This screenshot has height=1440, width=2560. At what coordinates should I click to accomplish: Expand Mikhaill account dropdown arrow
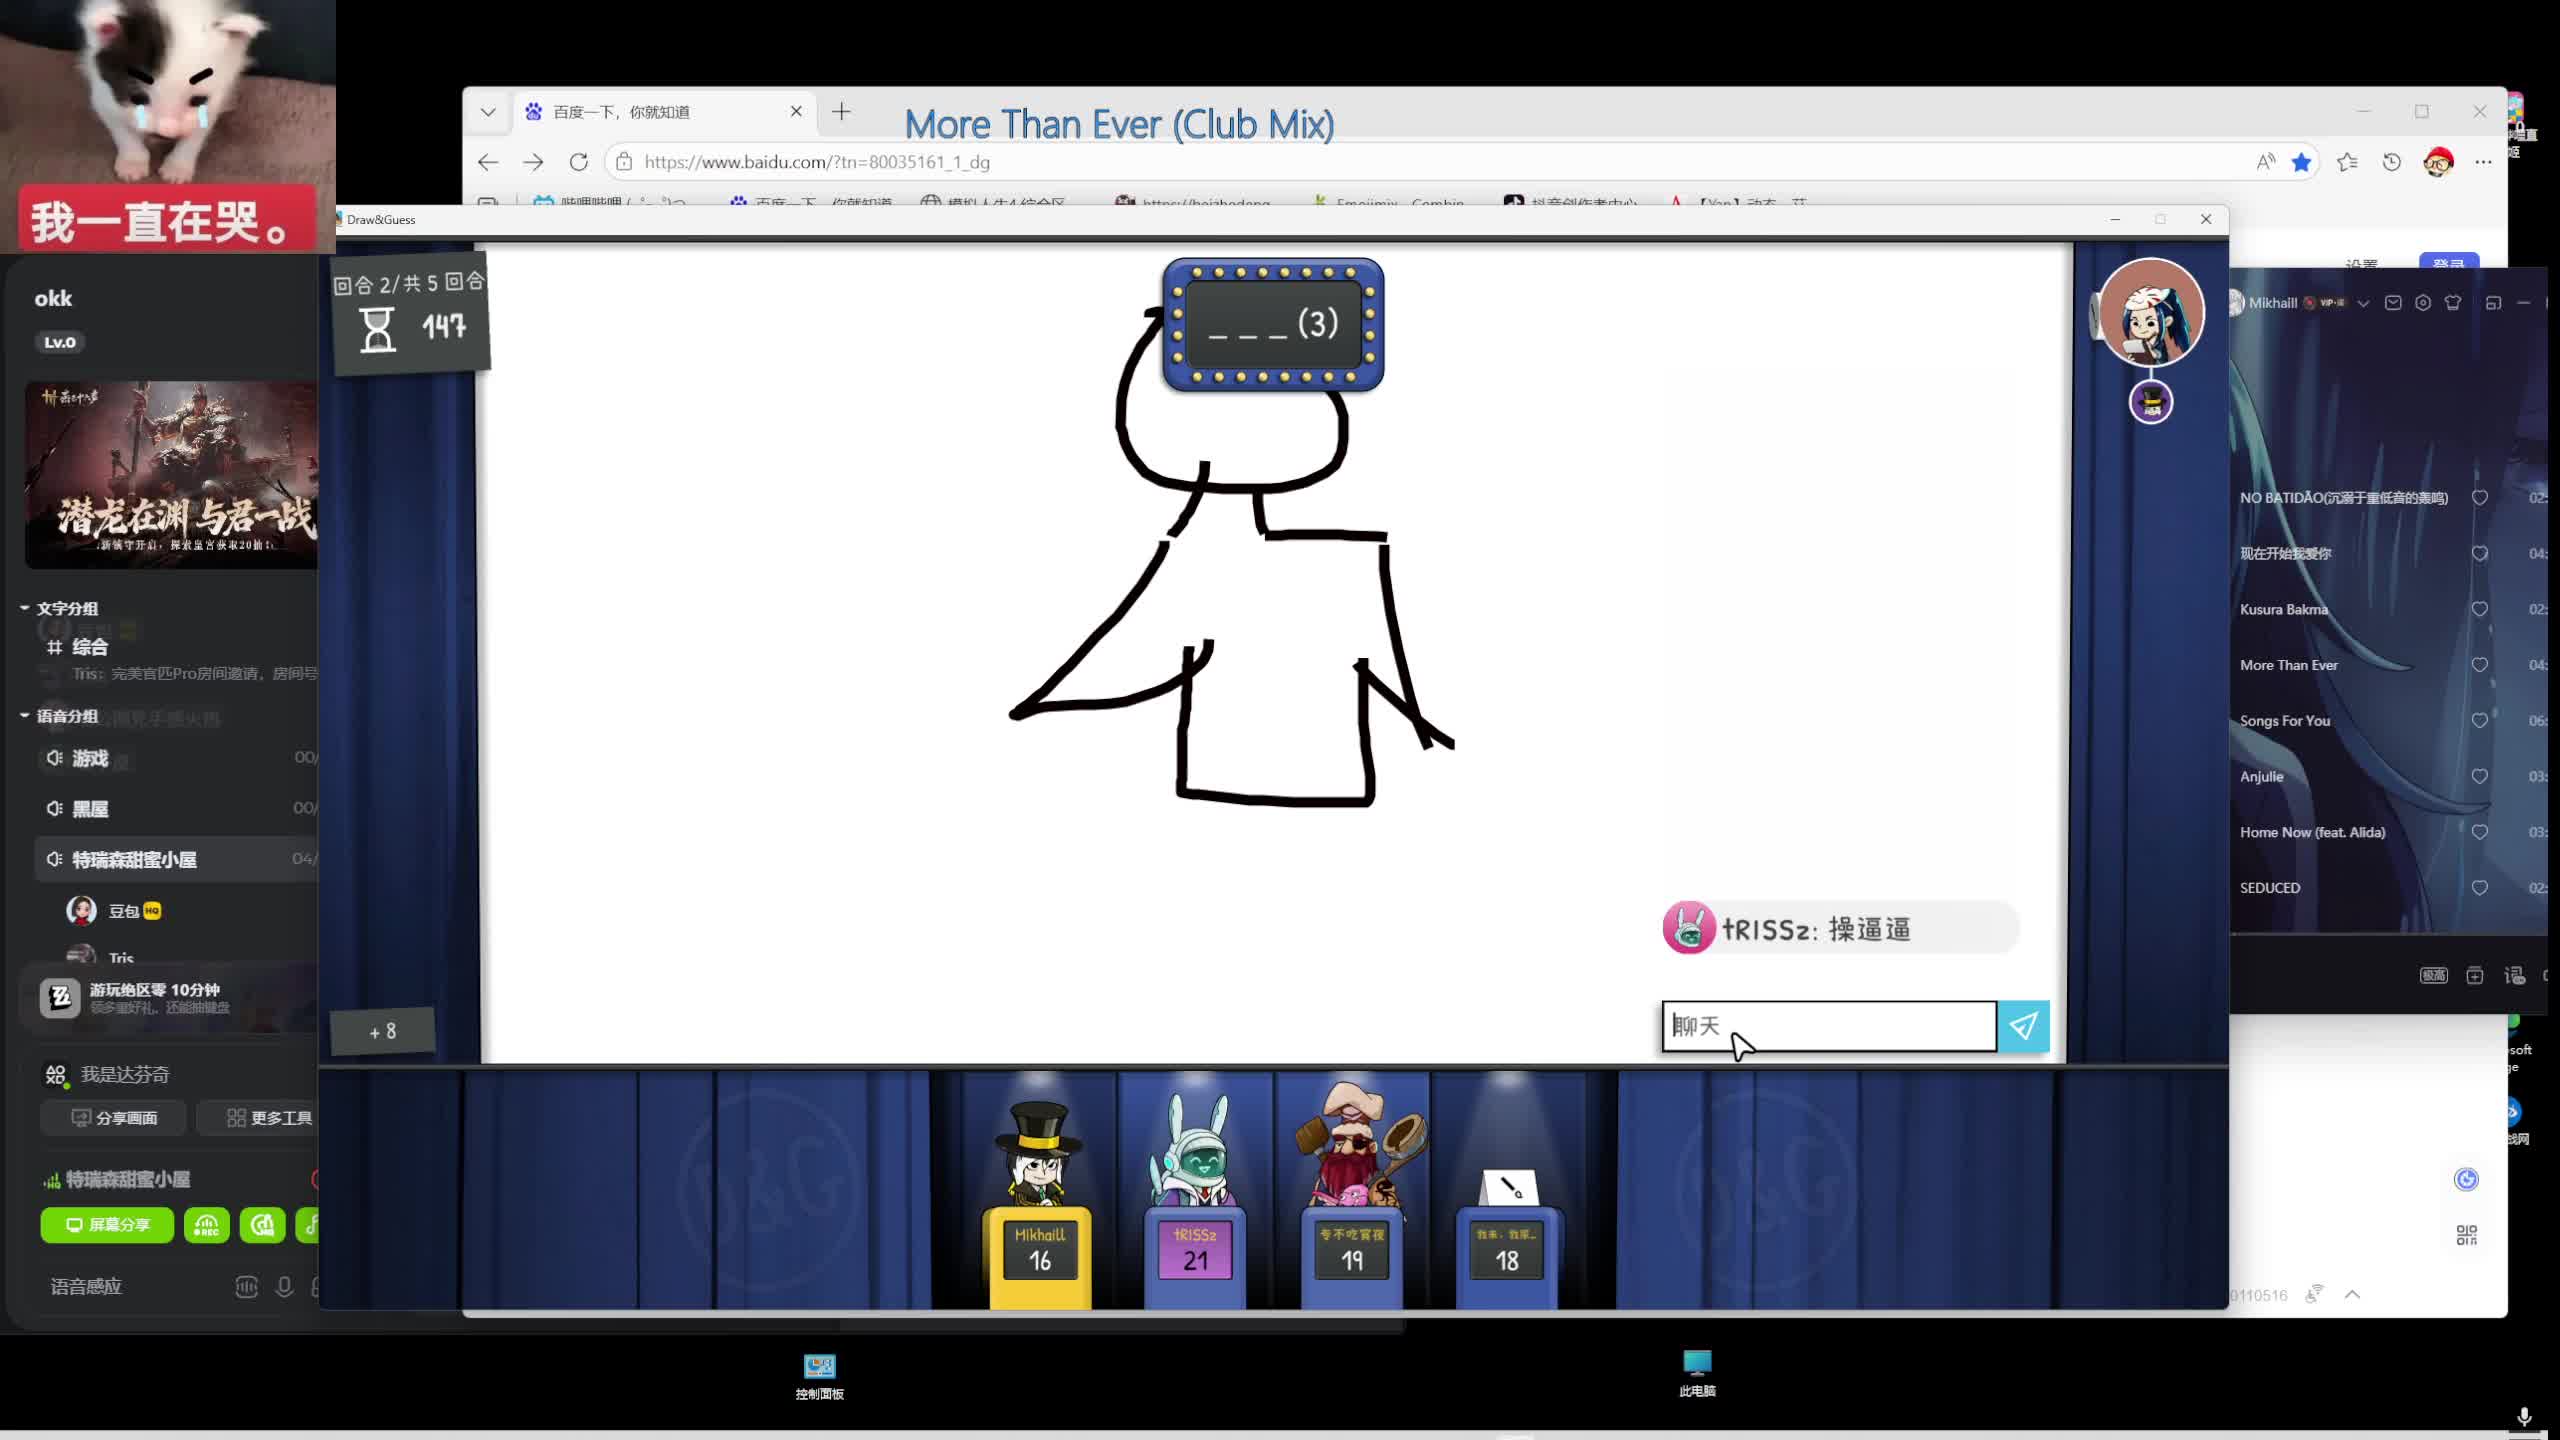2363,303
